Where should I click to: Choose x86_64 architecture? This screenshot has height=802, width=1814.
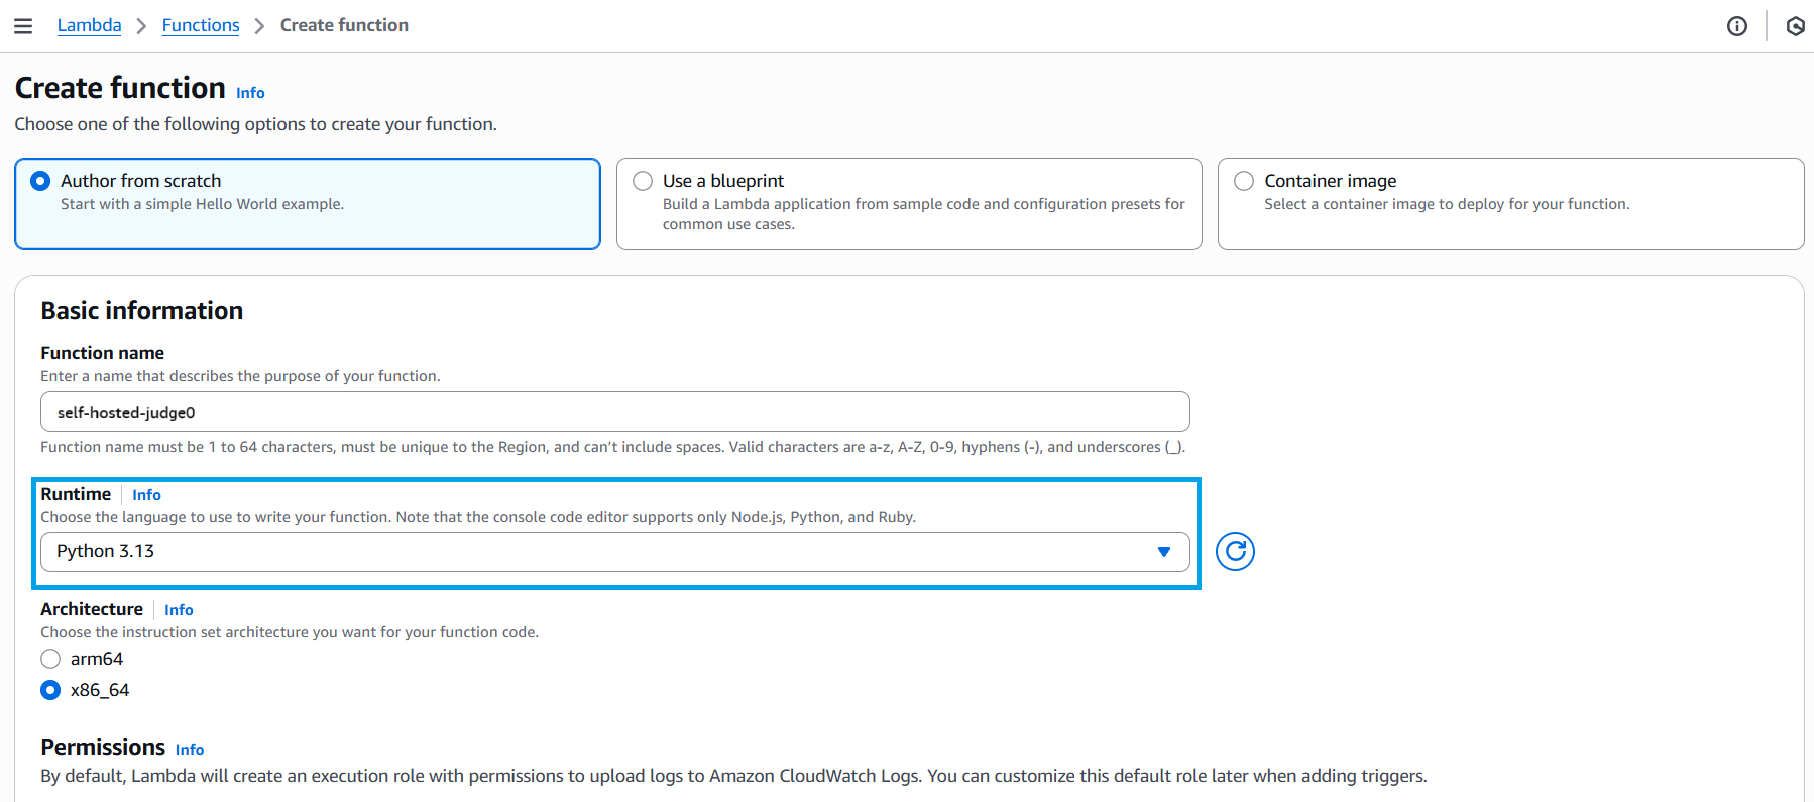pos(50,690)
